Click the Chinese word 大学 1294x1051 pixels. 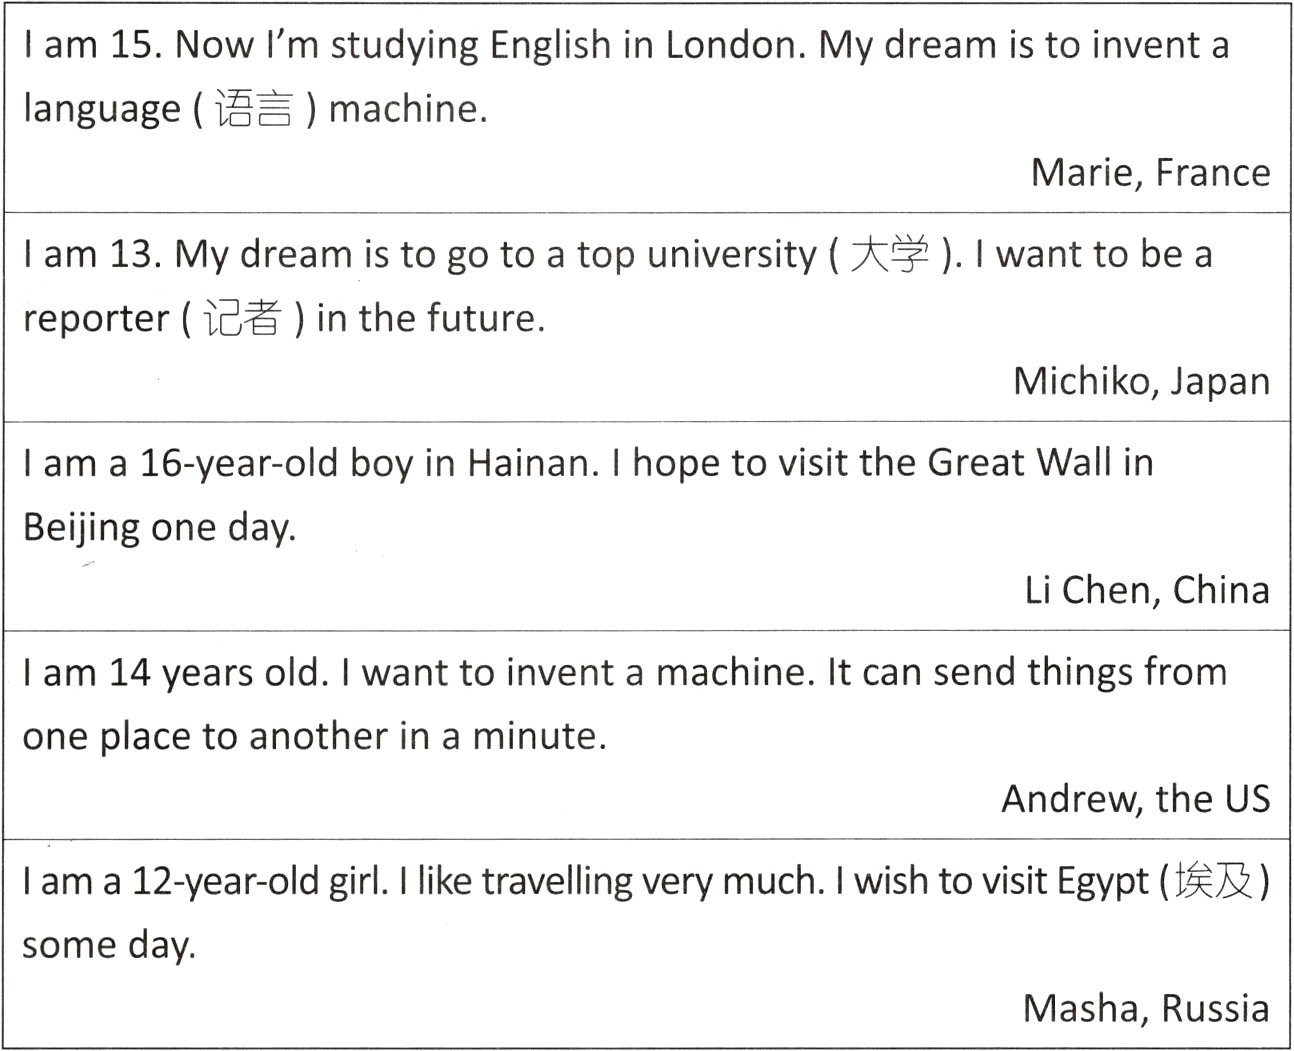point(889,255)
